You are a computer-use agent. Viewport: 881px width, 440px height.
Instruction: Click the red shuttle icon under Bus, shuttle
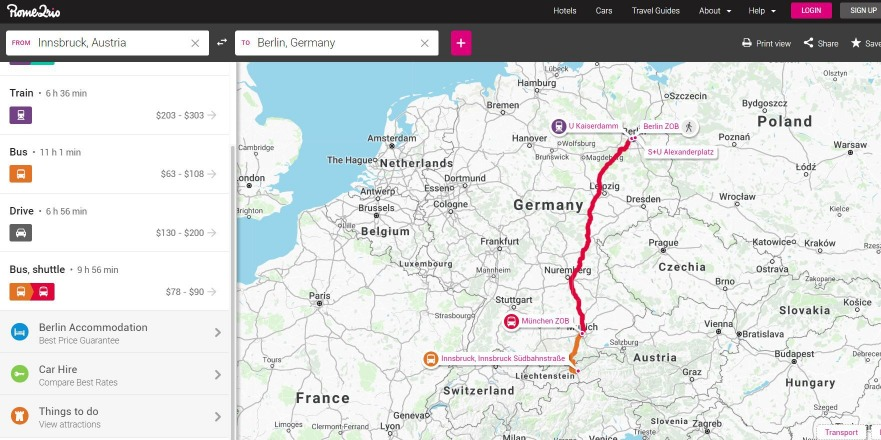point(43,292)
